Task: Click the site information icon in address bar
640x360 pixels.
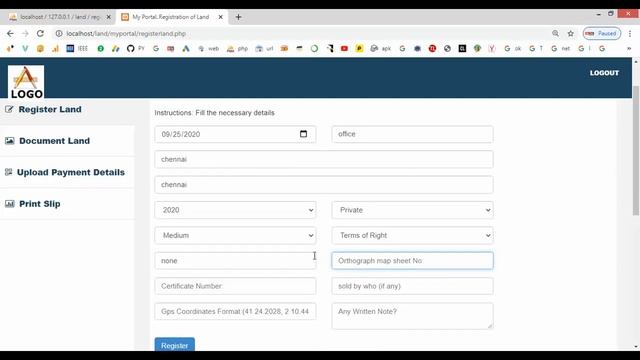Action: point(59,33)
